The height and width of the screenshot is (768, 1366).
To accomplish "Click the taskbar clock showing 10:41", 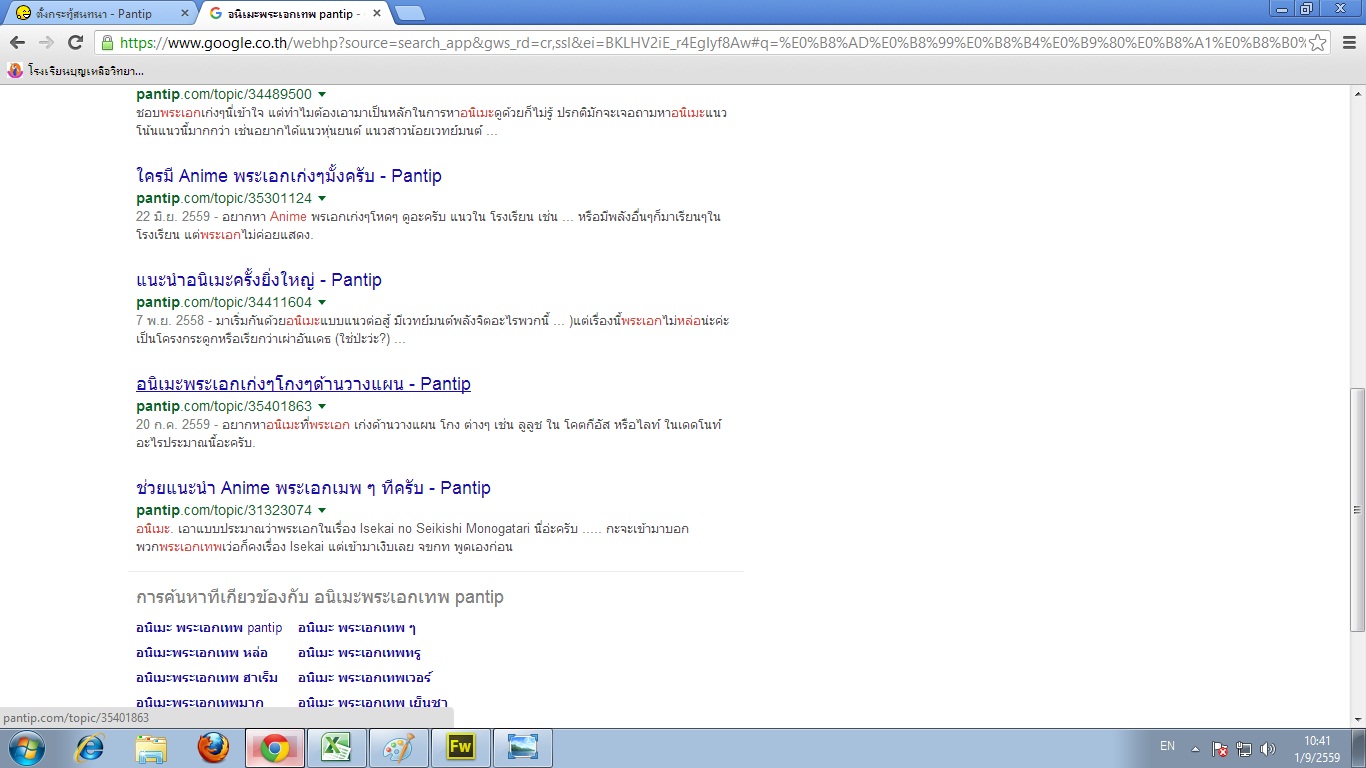I will [x=1318, y=748].
